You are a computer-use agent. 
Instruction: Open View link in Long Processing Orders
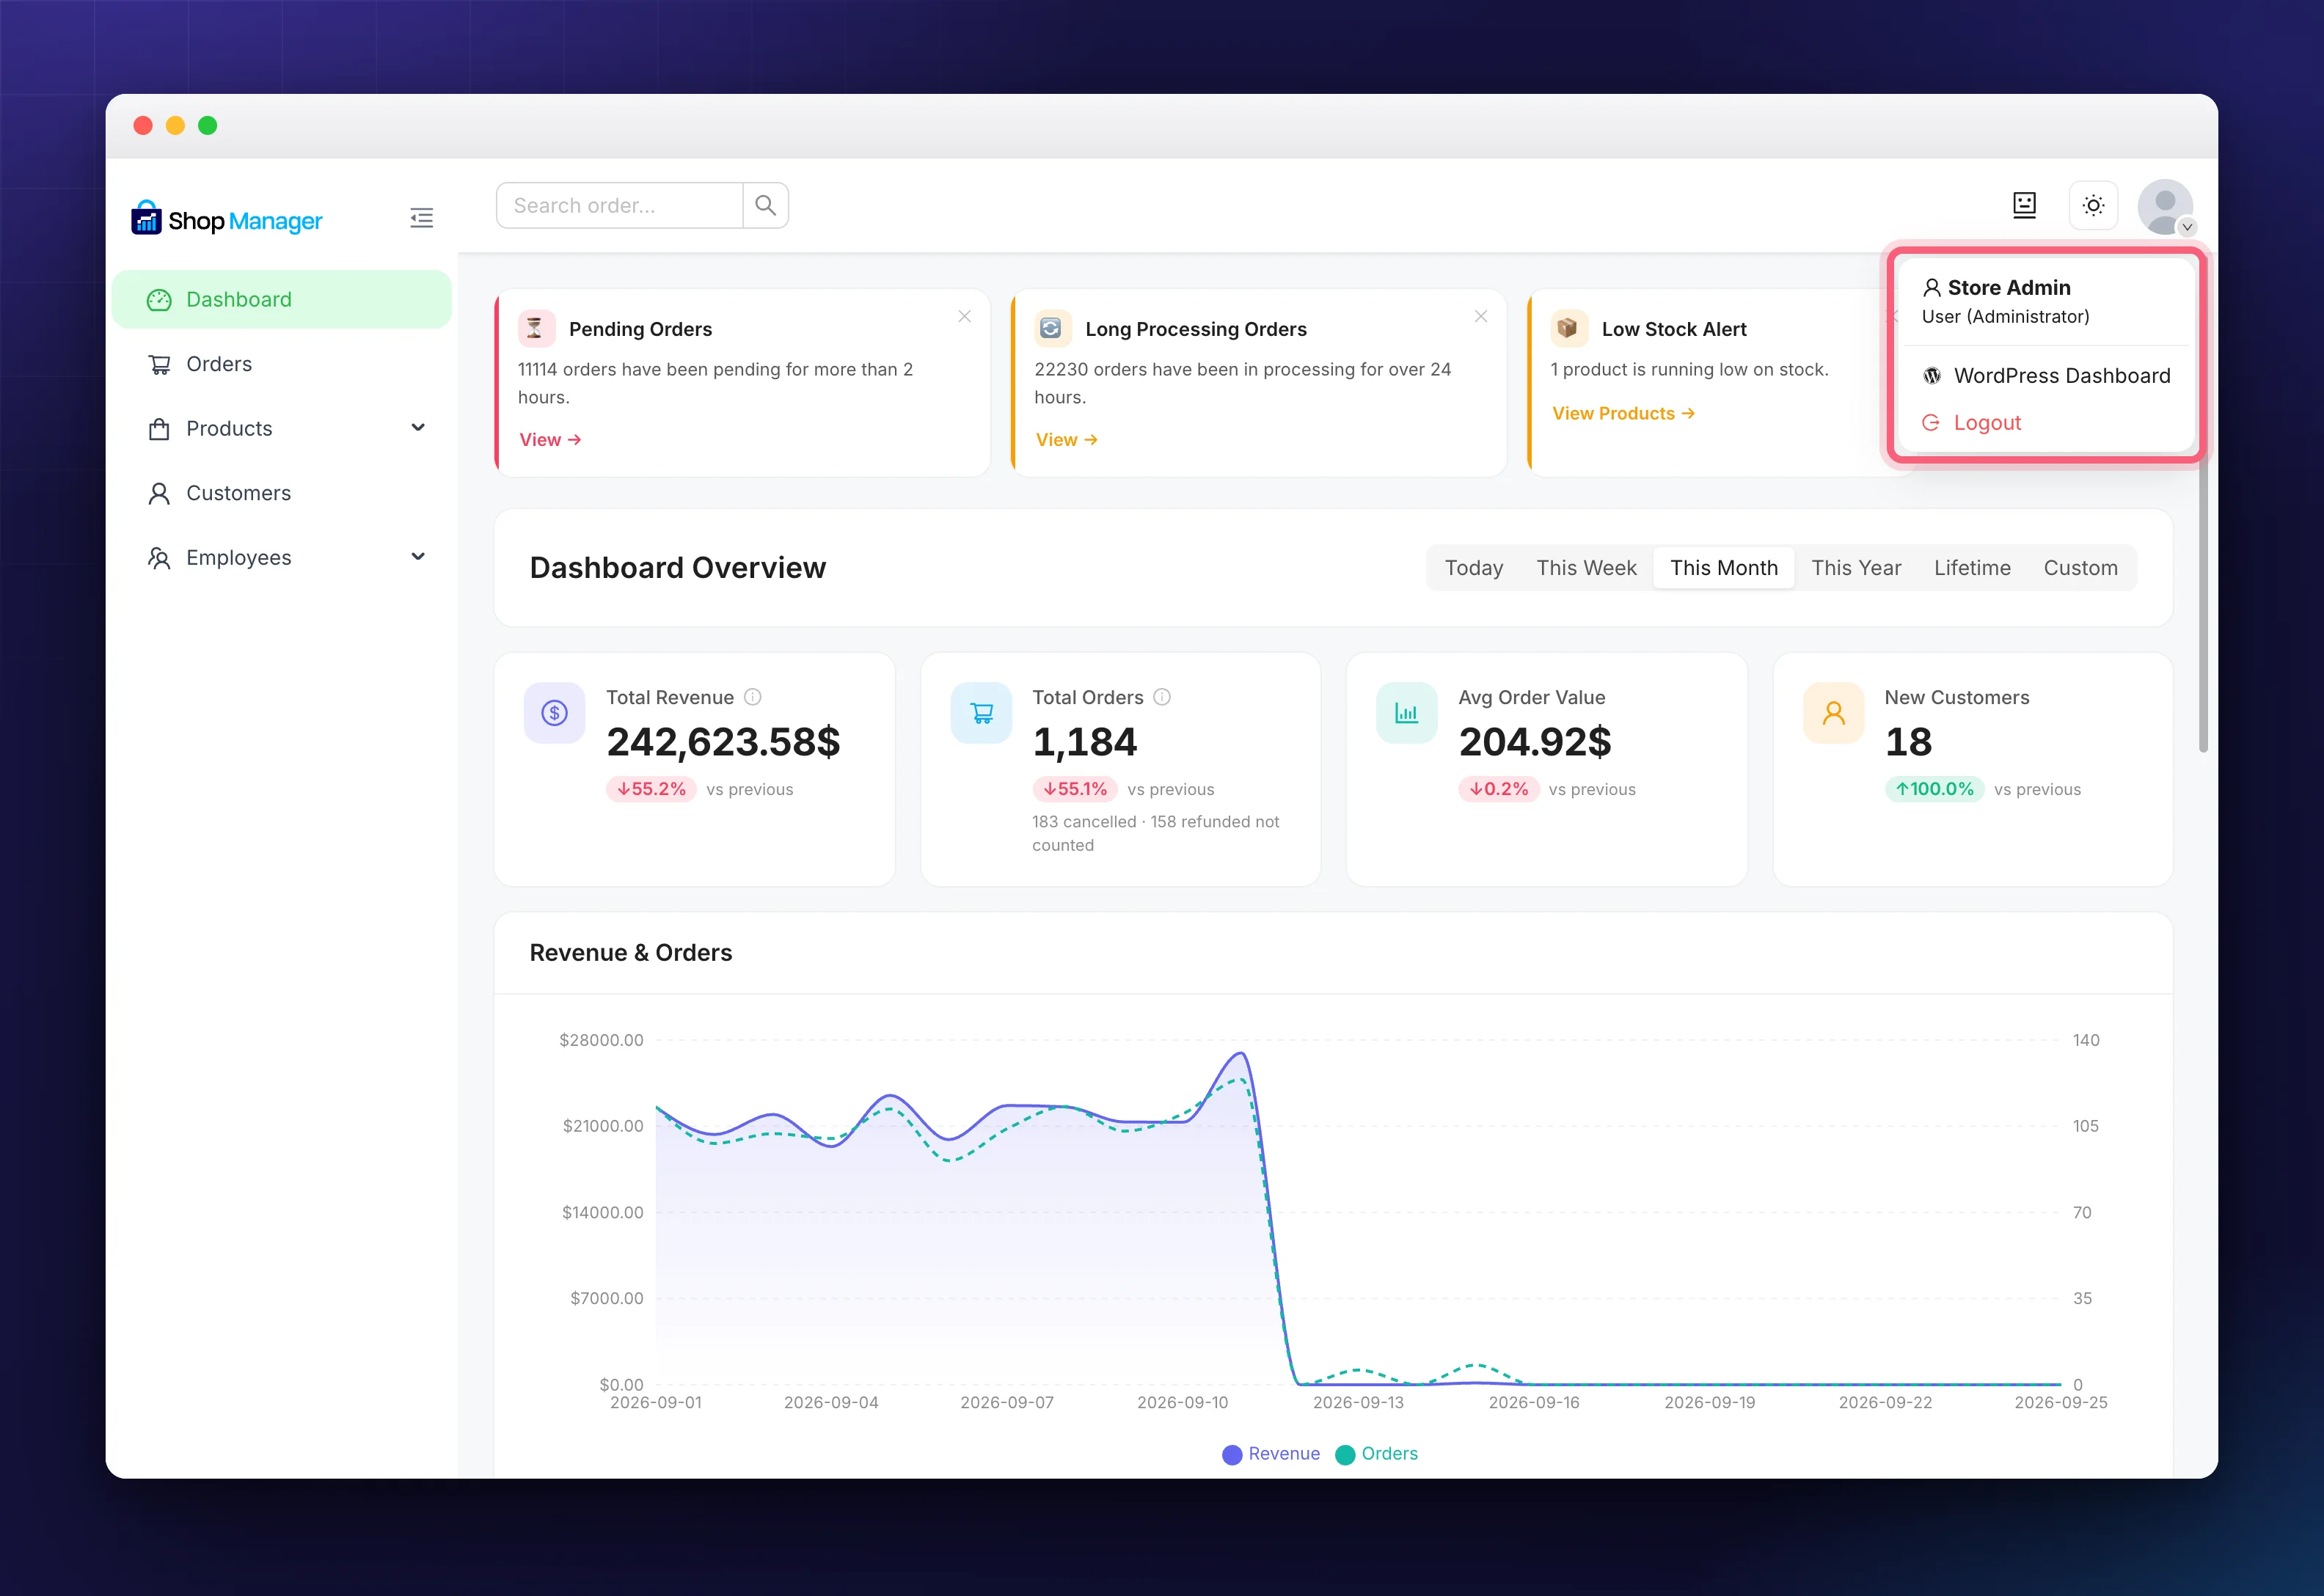[1067, 440]
